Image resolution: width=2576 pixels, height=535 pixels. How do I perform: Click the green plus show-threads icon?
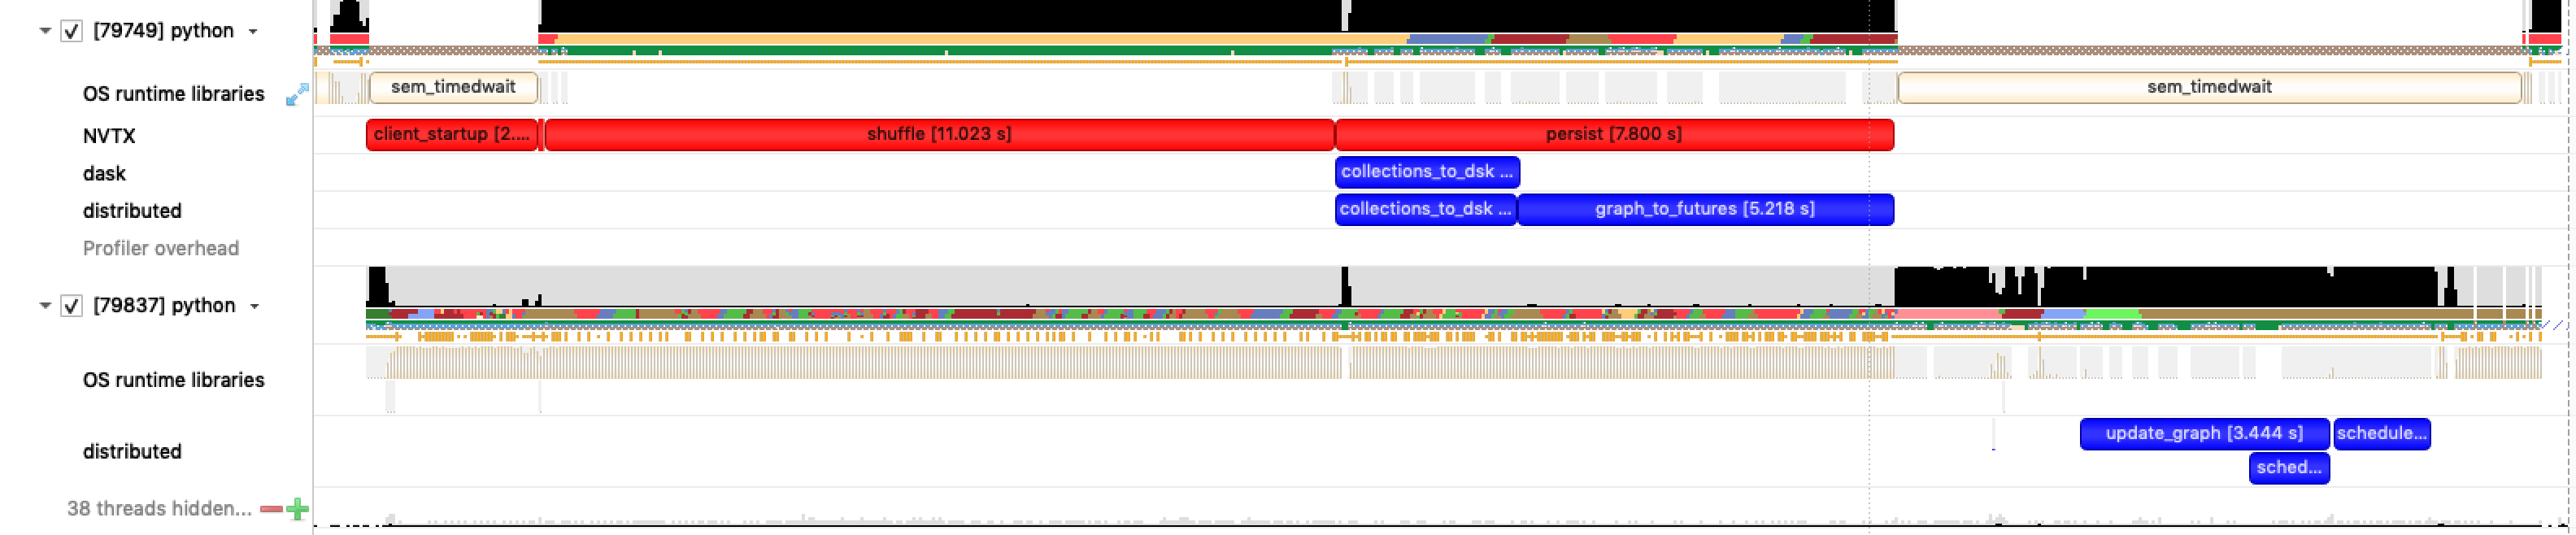click(298, 510)
